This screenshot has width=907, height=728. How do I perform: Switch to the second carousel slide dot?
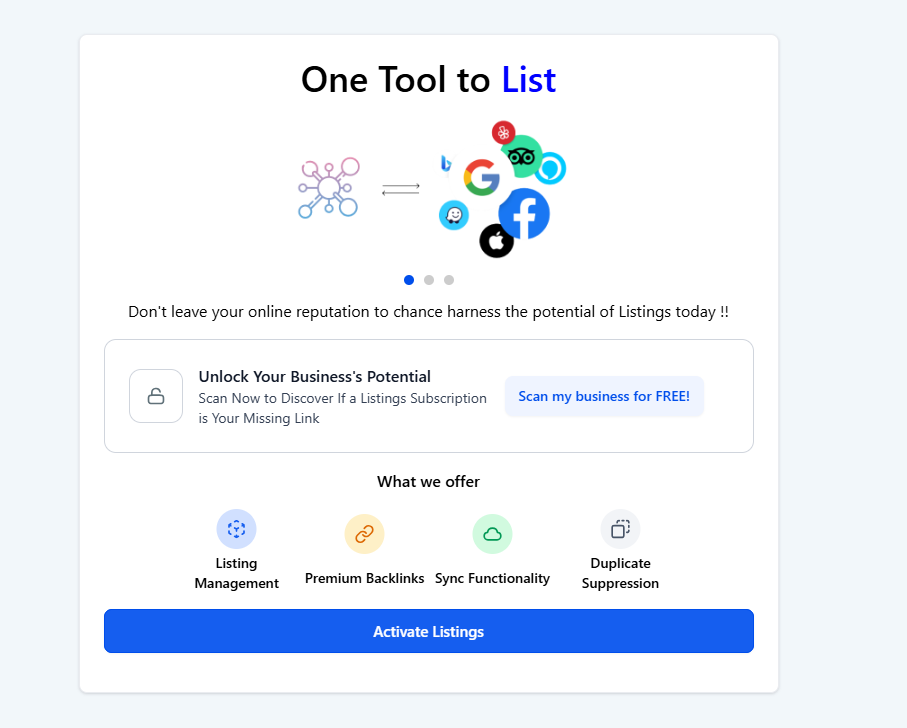point(429,280)
